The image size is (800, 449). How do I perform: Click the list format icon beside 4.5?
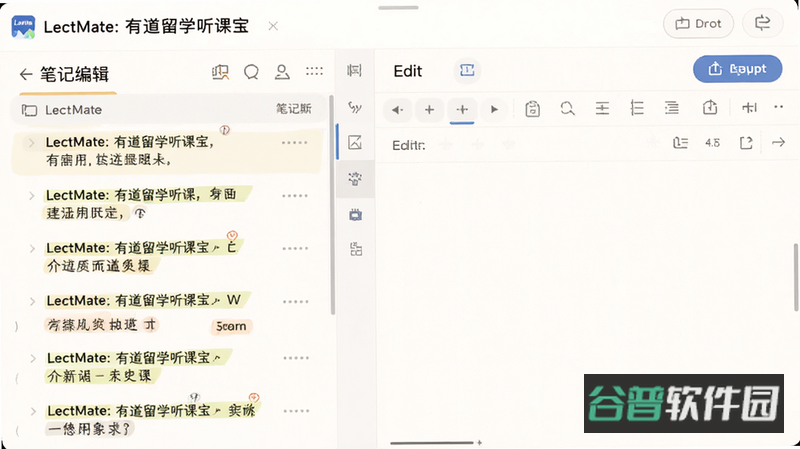point(681,143)
